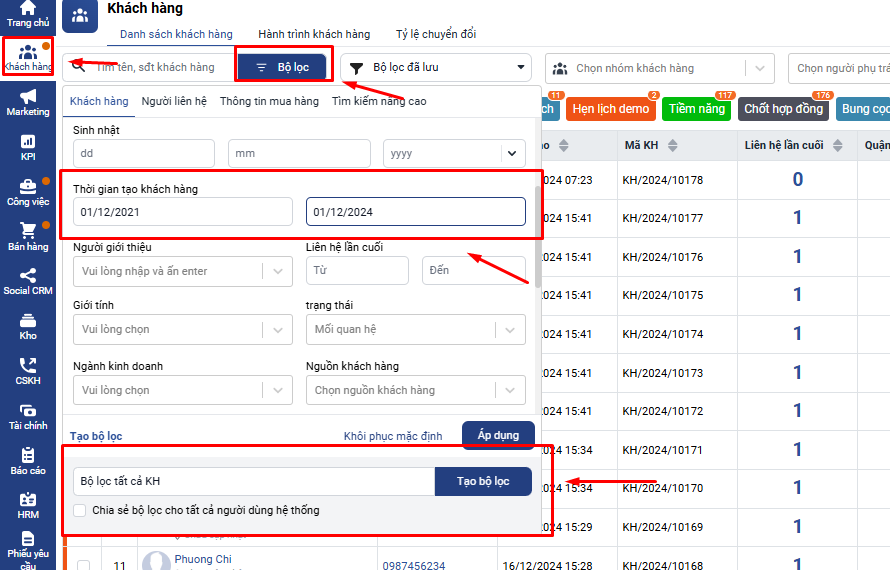Open Tài chính finance icon
Screen dimensions: 890x570
27,415
